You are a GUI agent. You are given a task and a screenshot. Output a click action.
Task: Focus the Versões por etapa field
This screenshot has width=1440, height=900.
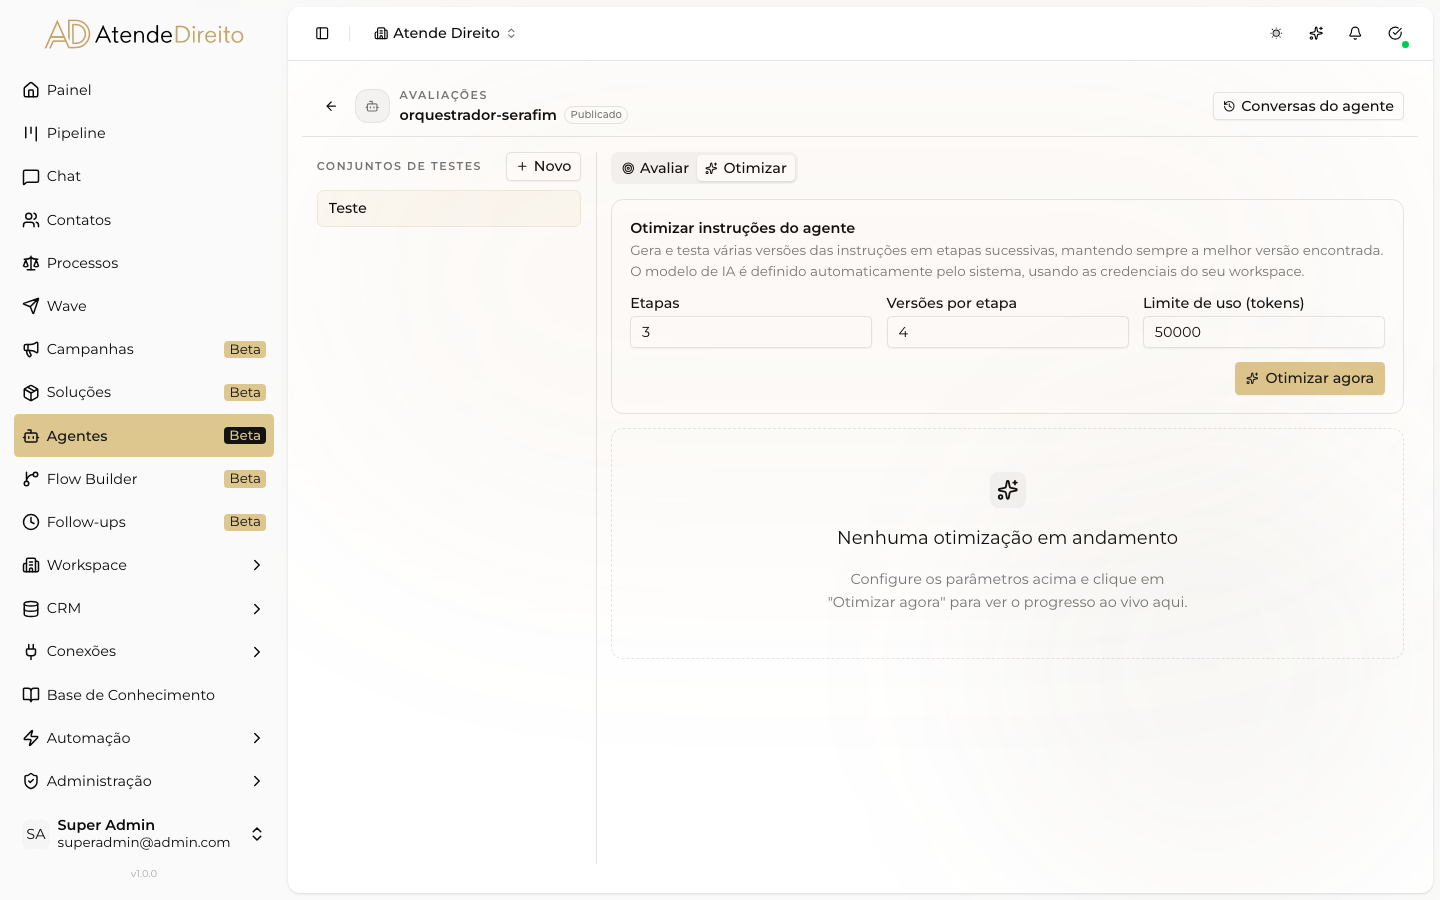click(1008, 332)
